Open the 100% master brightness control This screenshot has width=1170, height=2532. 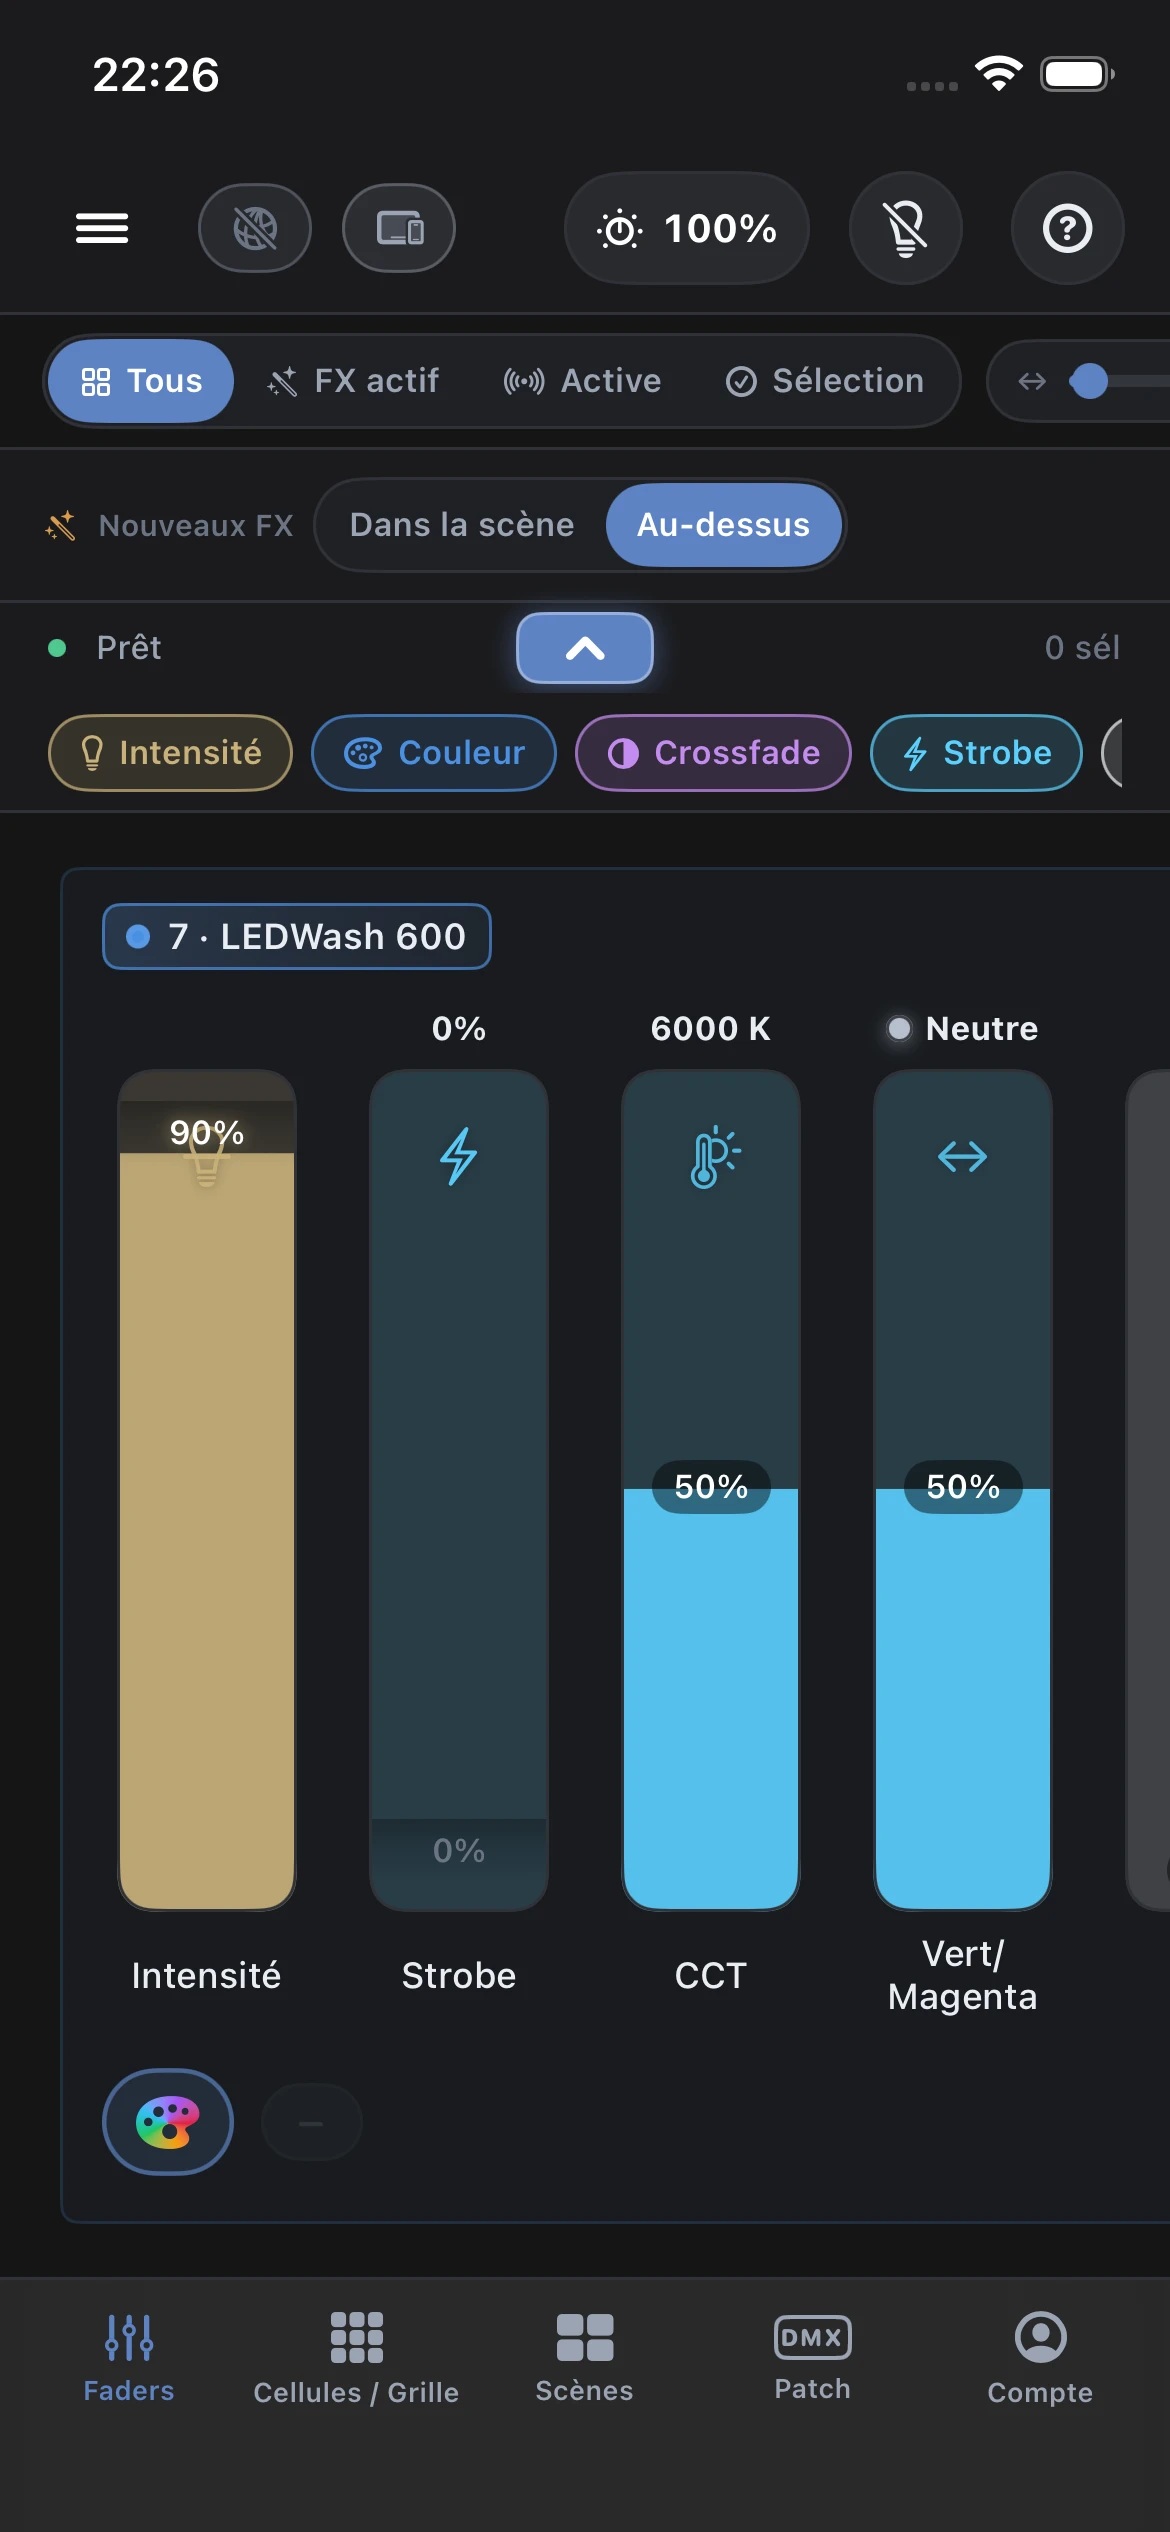pyautogui.click(x=687, y=228)
